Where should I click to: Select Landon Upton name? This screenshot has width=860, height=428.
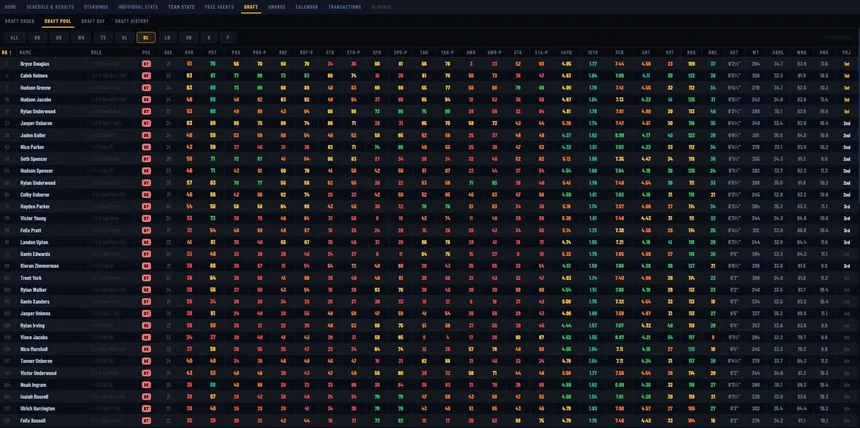click(33, 242)
